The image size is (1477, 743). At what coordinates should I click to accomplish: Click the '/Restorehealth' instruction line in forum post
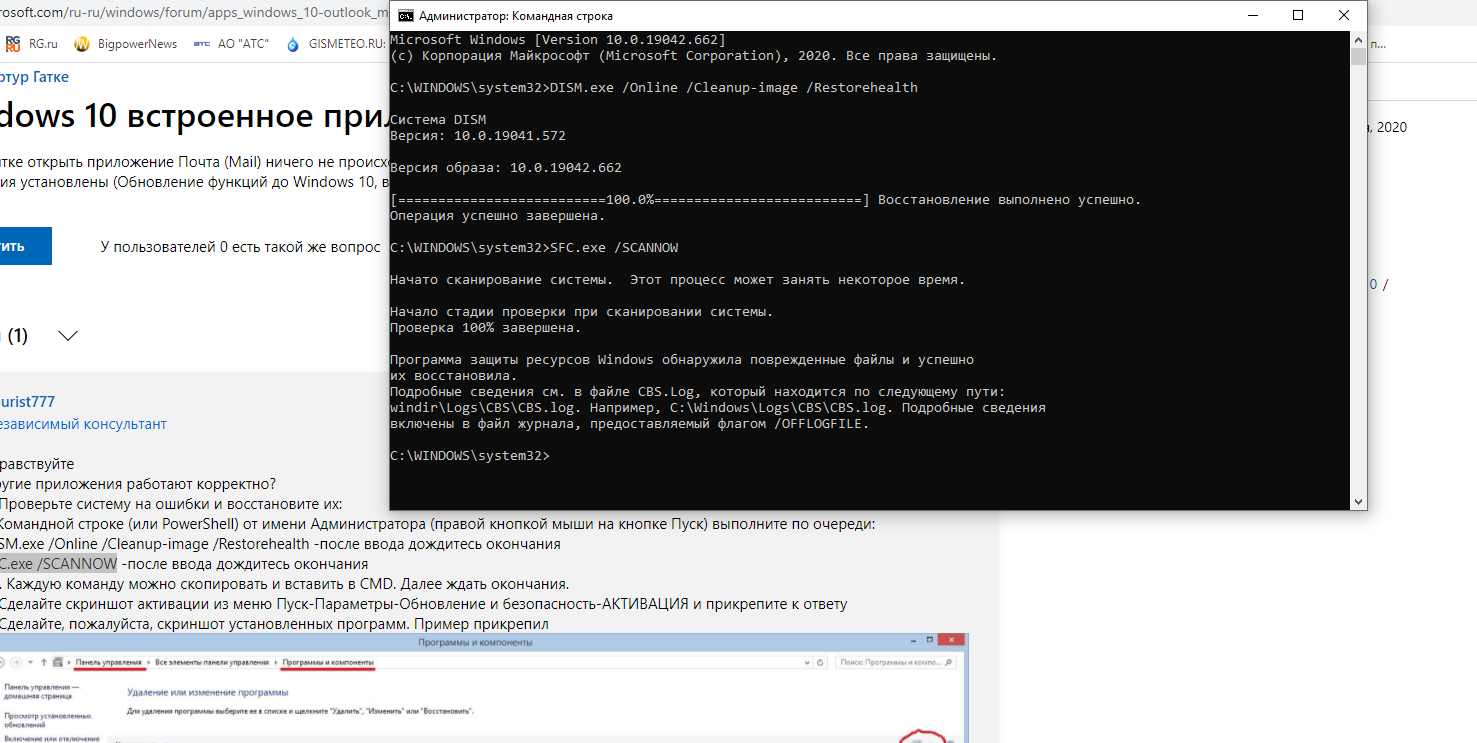coord(280,544)
